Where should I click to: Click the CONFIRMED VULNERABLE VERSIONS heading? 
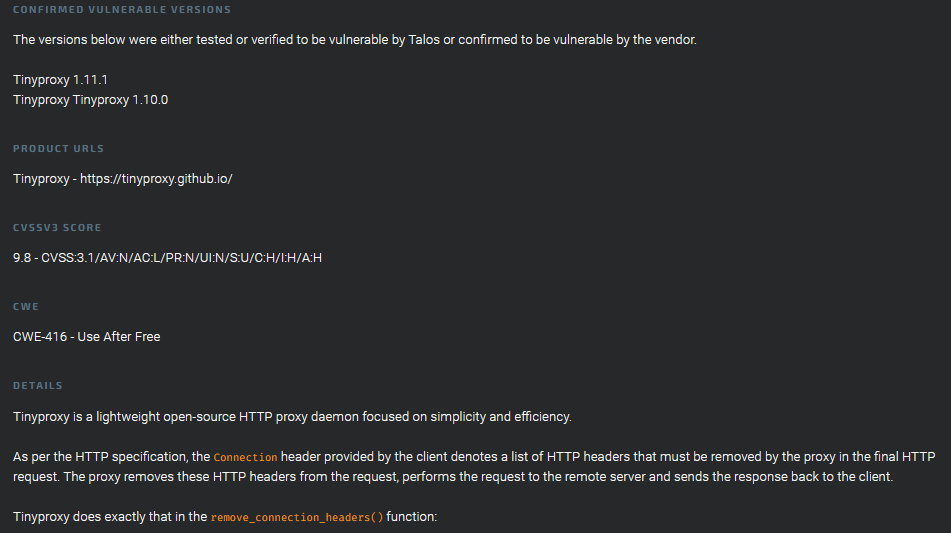click(x=122, y=10)
